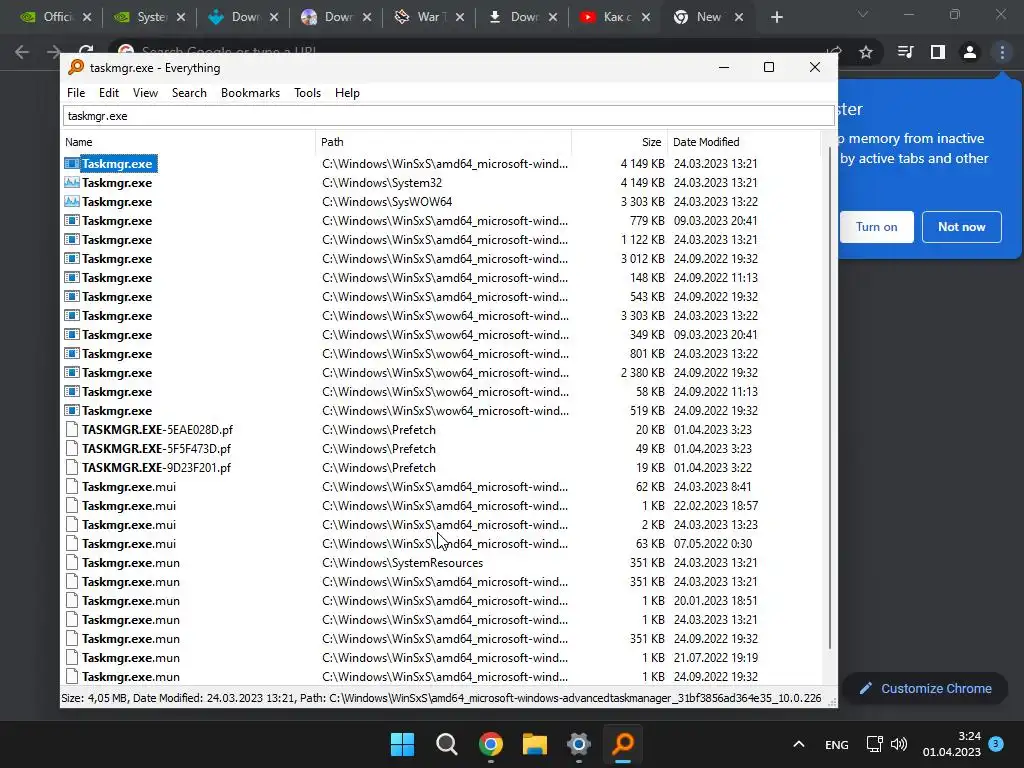Screen dimensions: 1024x768
Task: Show hidden tray icons chevron
Action: (x=798, y=744)
